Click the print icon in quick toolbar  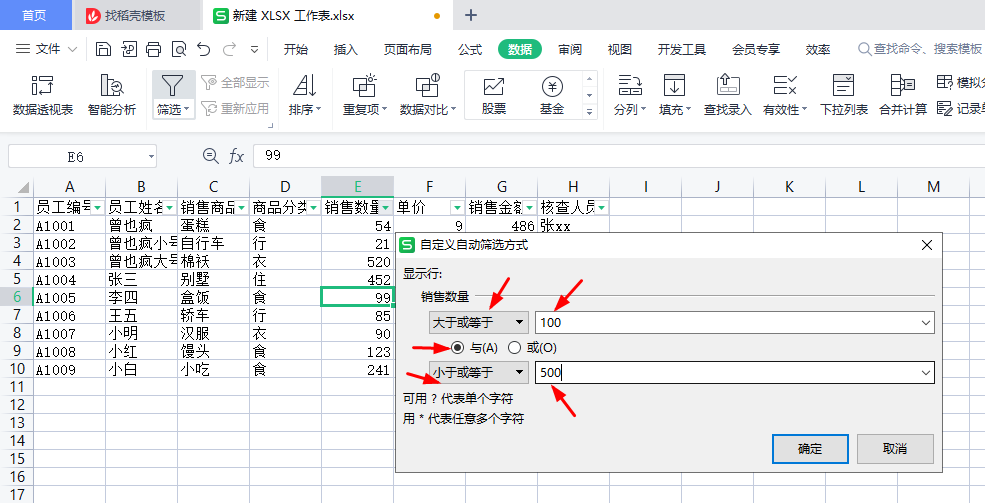[153, 49]
